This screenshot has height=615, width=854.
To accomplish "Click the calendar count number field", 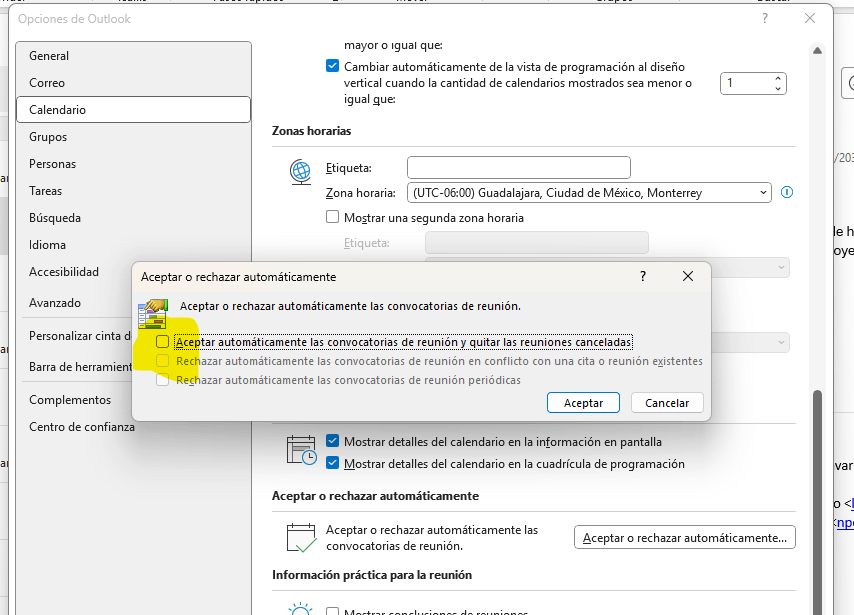I will coord(746,83).
